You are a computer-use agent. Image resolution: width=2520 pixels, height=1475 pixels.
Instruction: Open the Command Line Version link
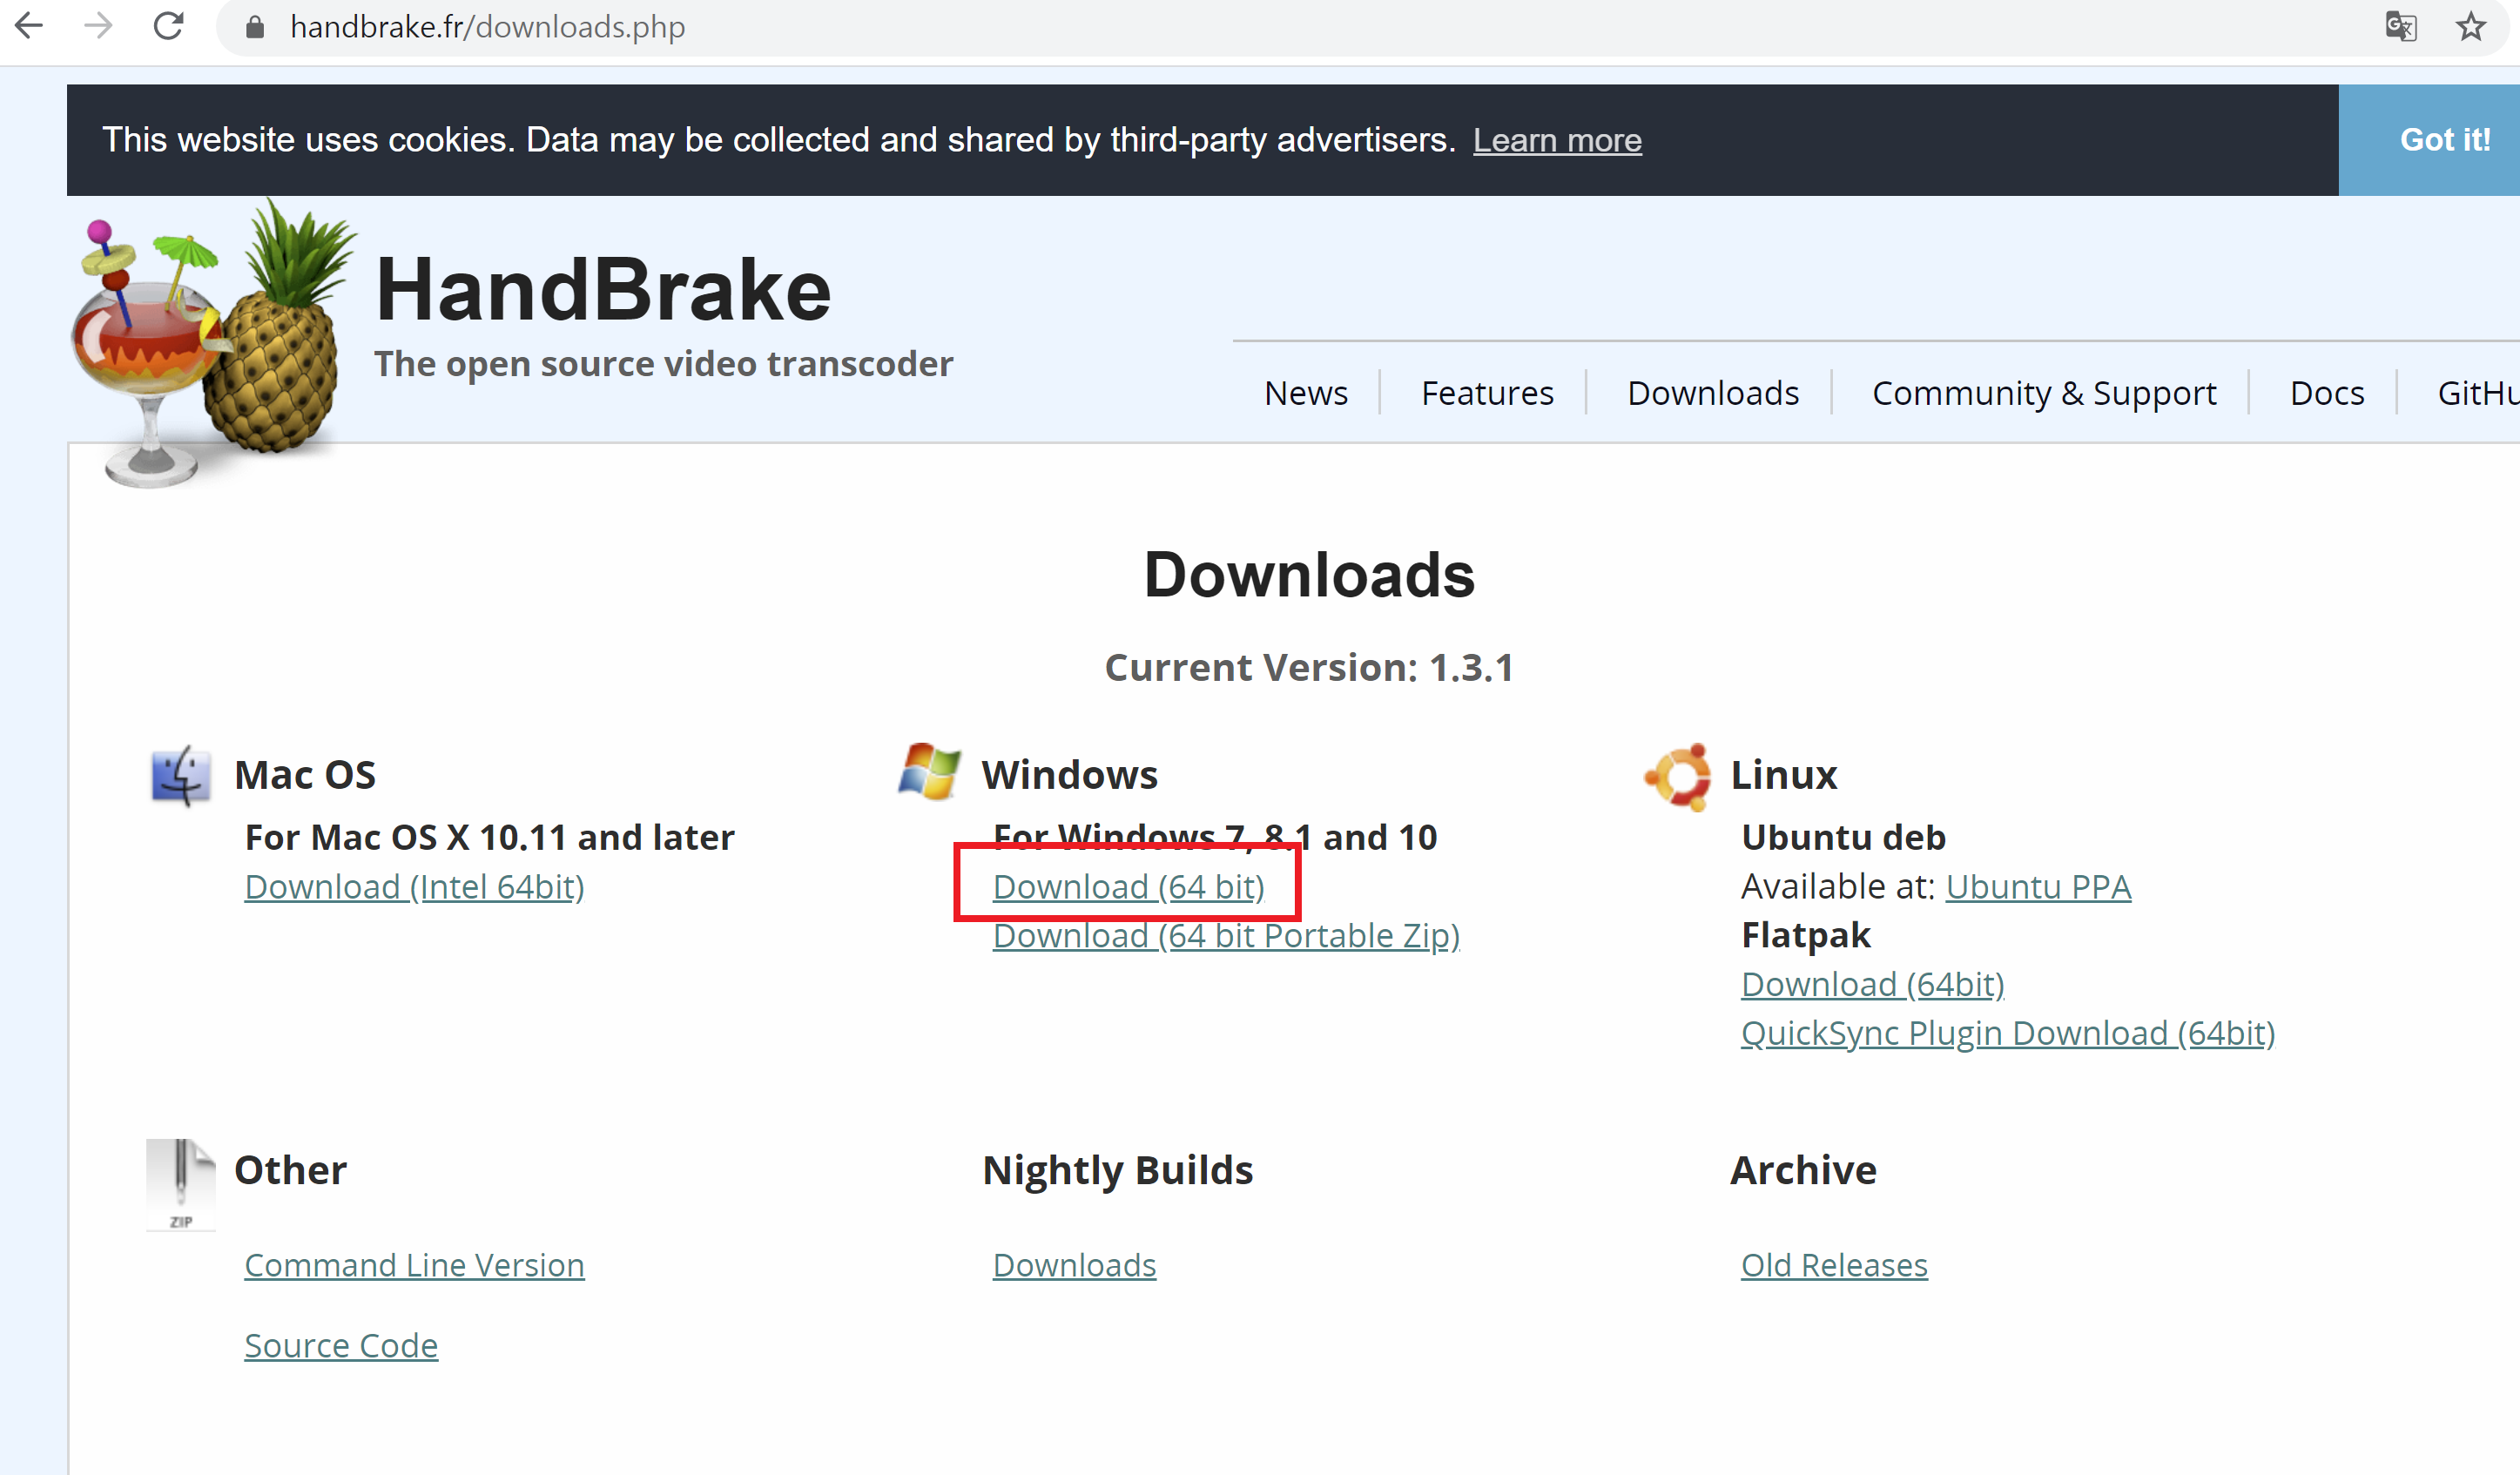[x=414, y=1266]
